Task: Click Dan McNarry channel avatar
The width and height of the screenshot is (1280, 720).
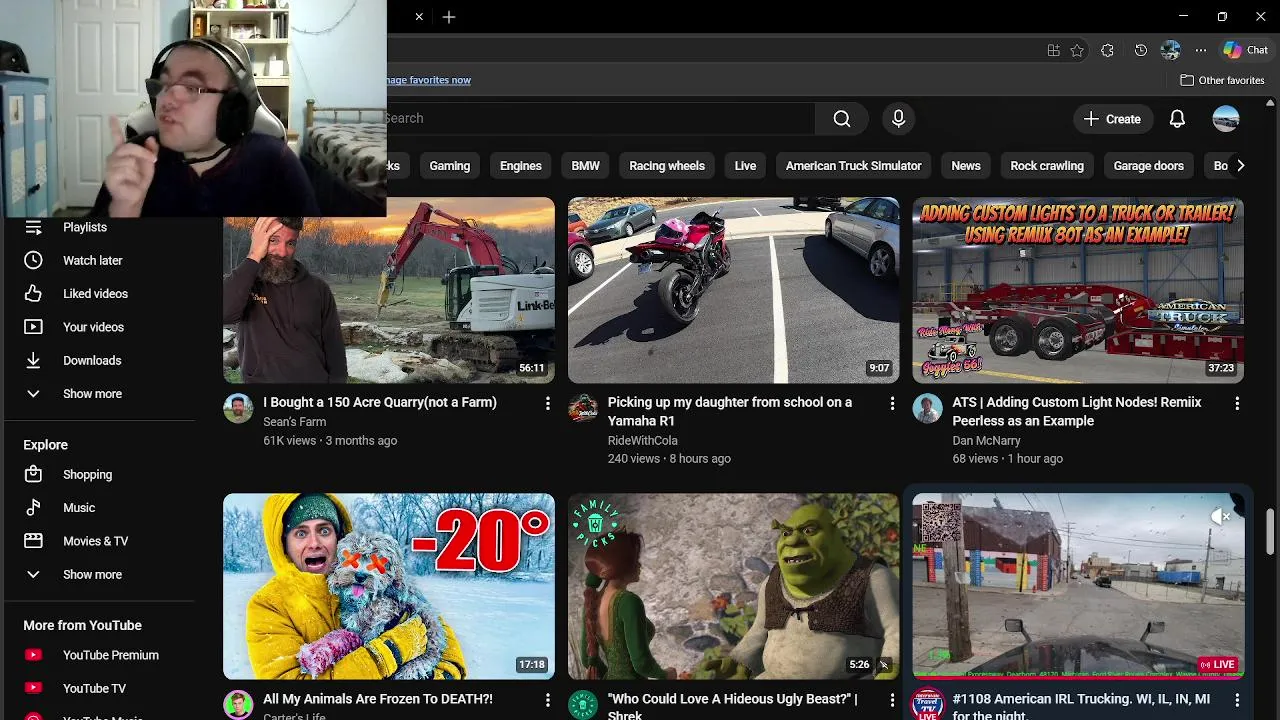Action: tap(927, 408)
